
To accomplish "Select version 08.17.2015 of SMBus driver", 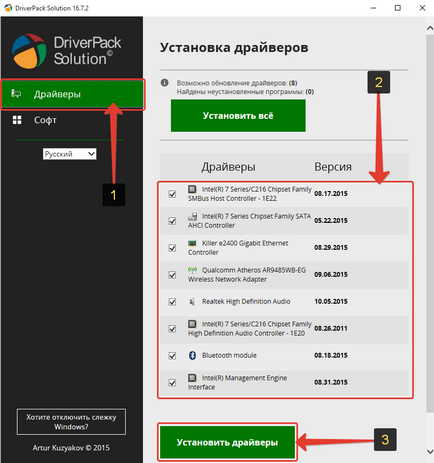I will (x=331, y=194).
